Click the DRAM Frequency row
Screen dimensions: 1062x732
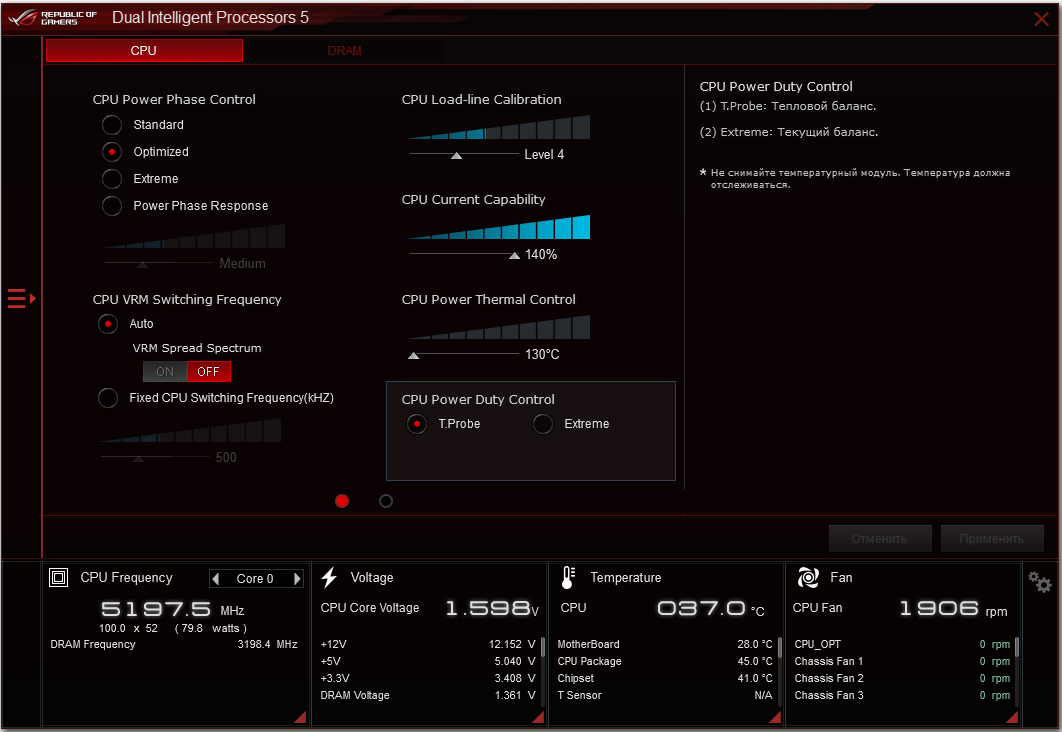tap(174, 644)
